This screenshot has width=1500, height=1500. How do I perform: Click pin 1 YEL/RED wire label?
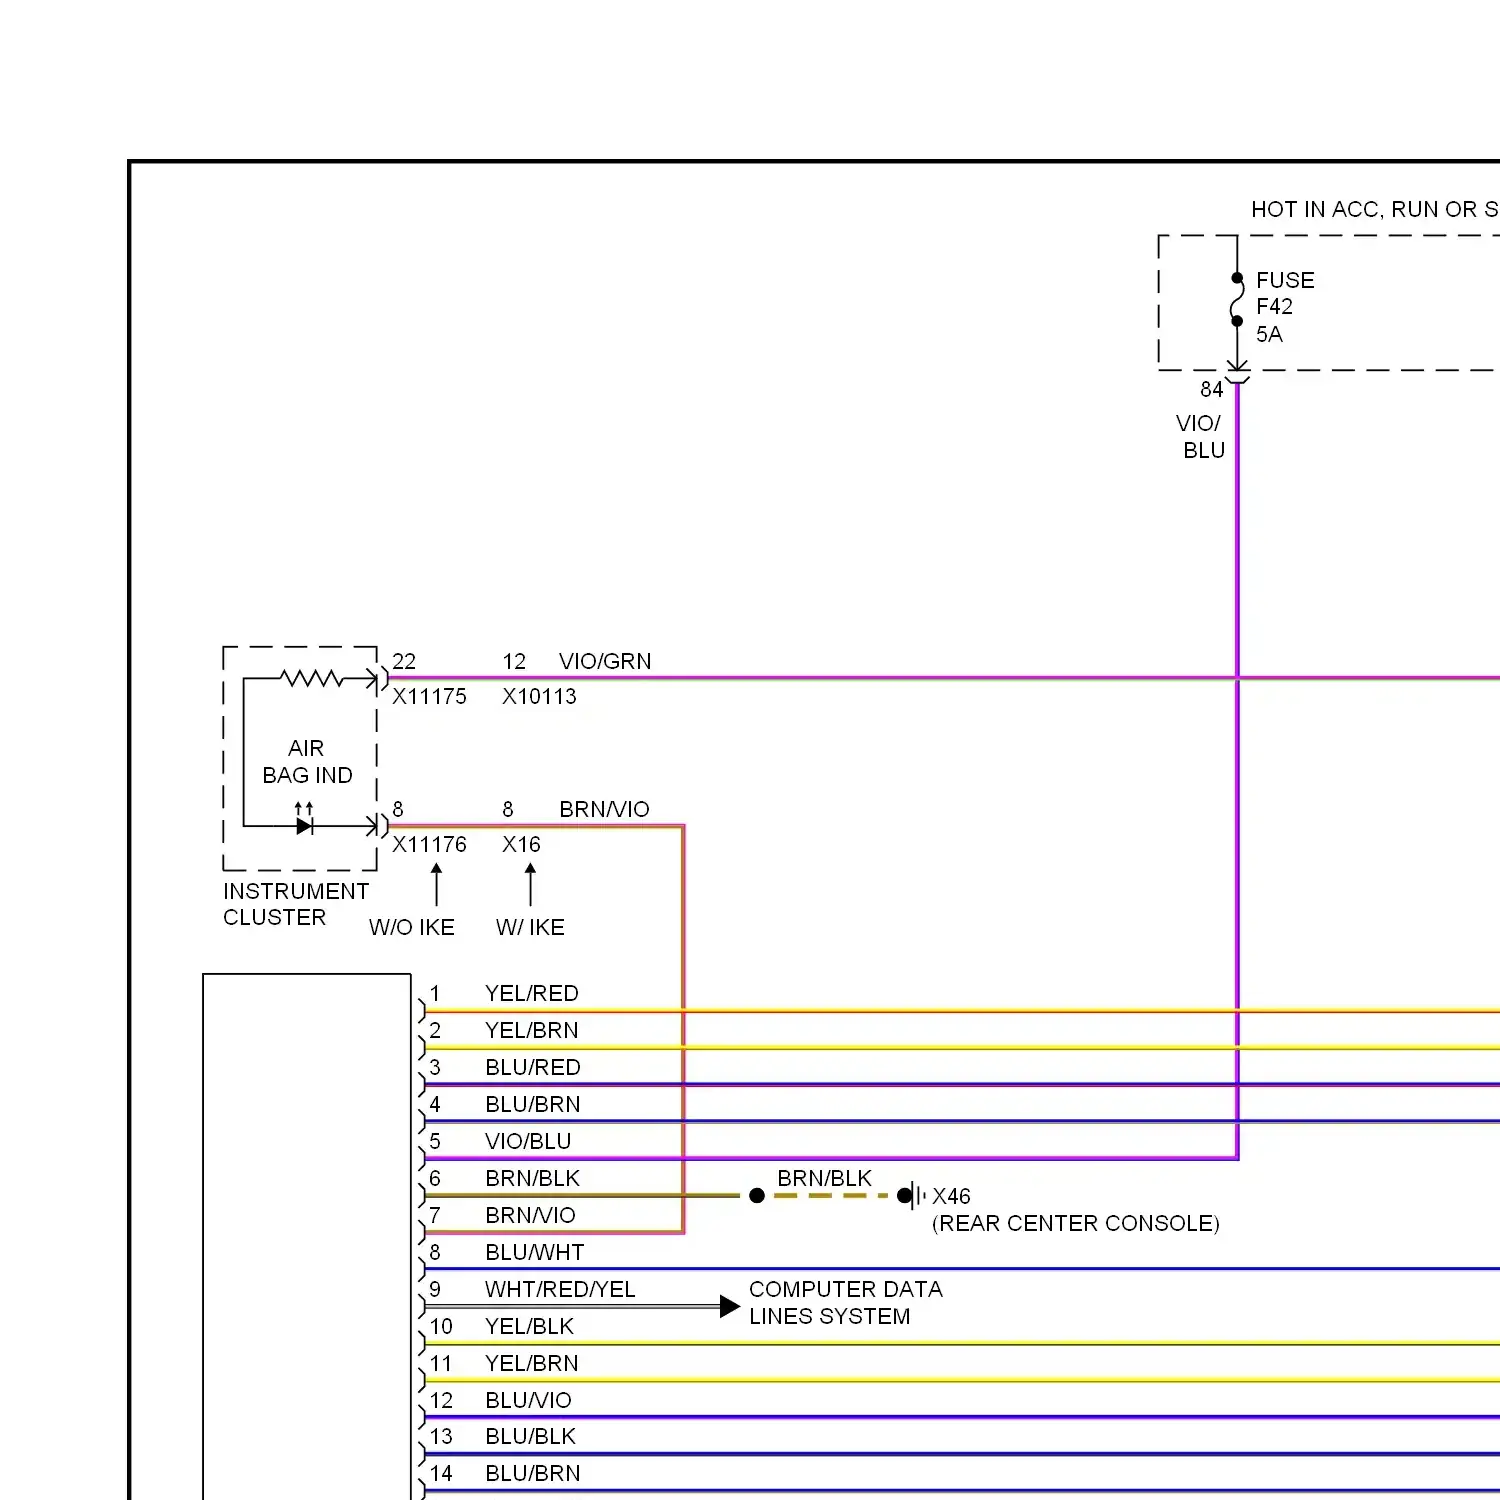[x=532, y=994]
